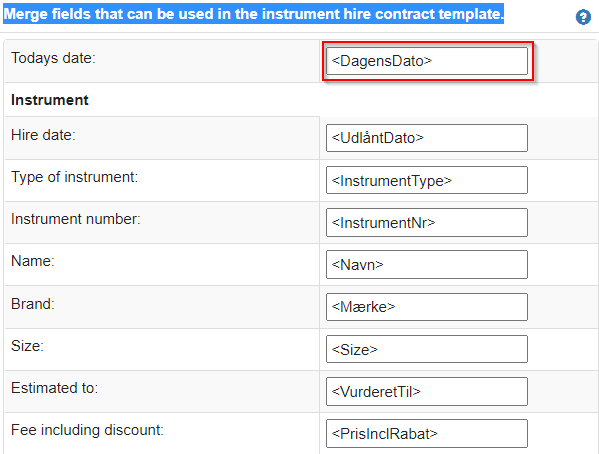The height and width of the screenshot is (454, 599).
Task: Select the InstrumentNr merge field box
Action: 427,222
